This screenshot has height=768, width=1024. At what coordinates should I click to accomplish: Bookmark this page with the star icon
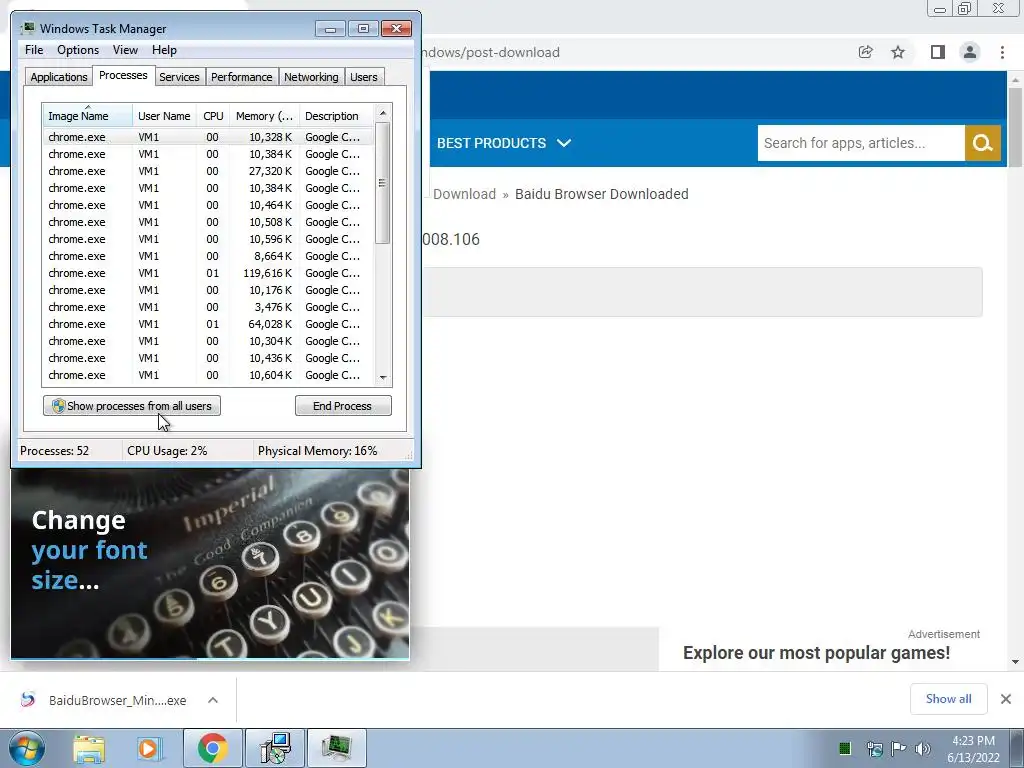898,52
